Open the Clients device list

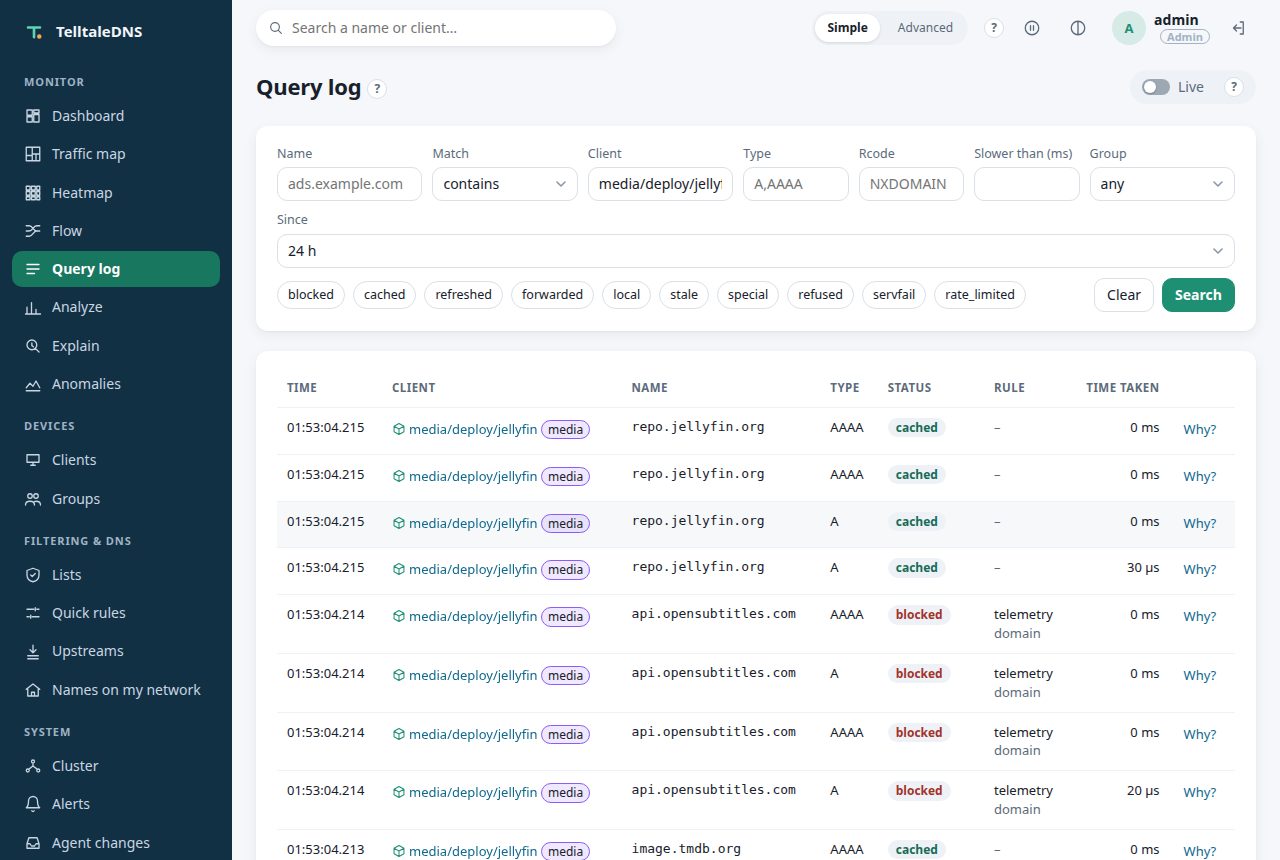pos(116,460)
